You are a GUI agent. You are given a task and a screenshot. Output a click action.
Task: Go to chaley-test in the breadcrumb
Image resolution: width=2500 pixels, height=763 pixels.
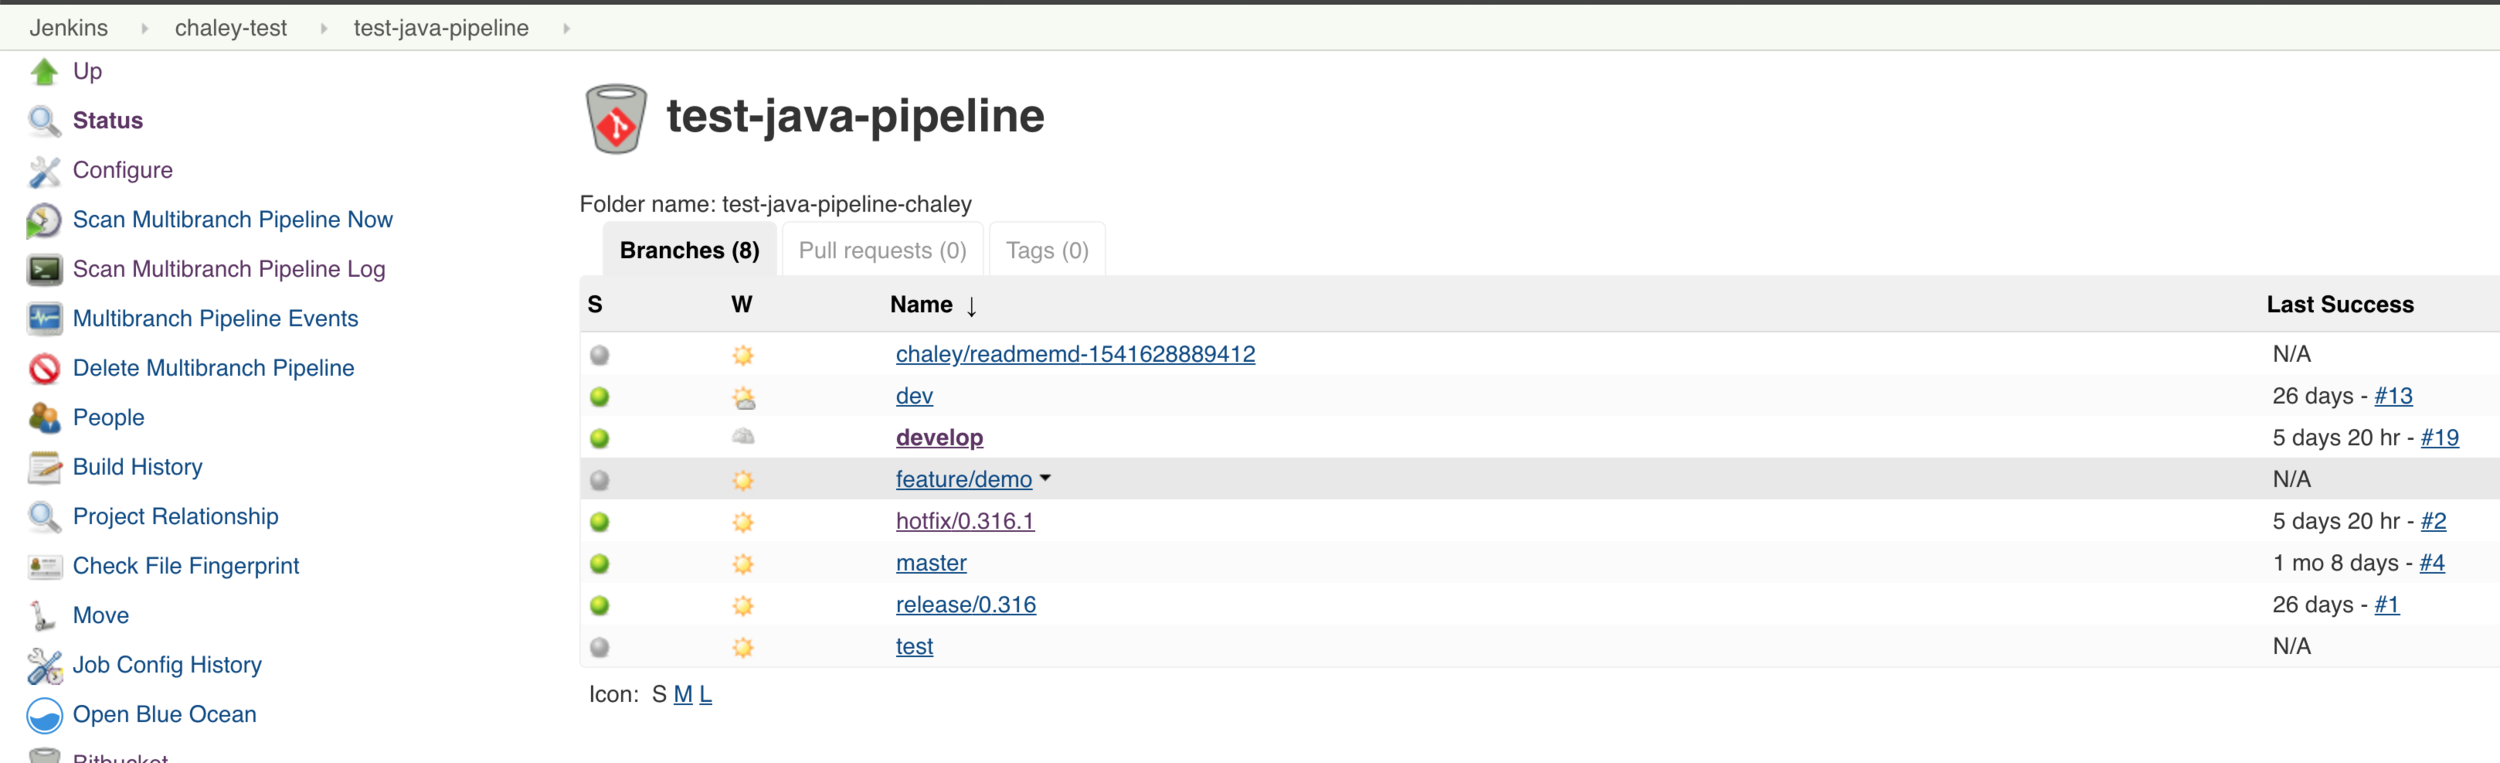pyautogui.click(x=231, y=28)
